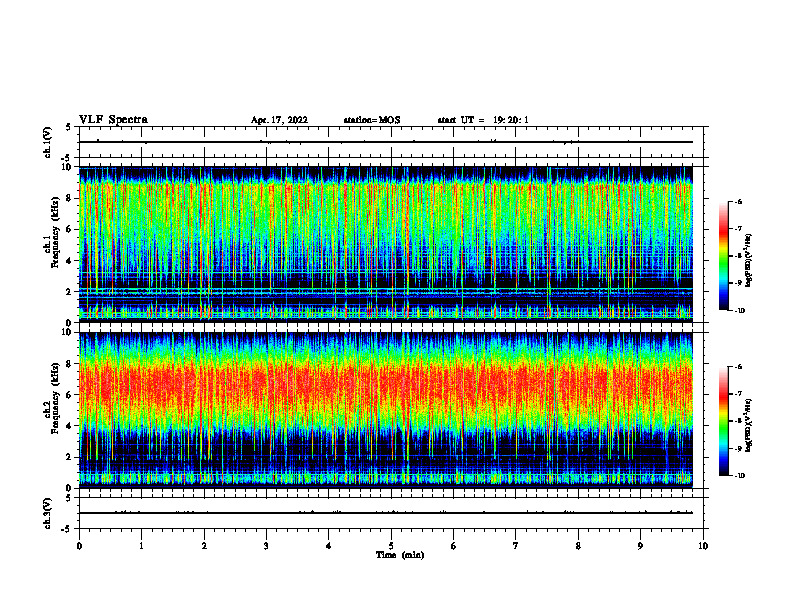
Task: Click time axis tick label '4'
Action: (x=329, y=546)
